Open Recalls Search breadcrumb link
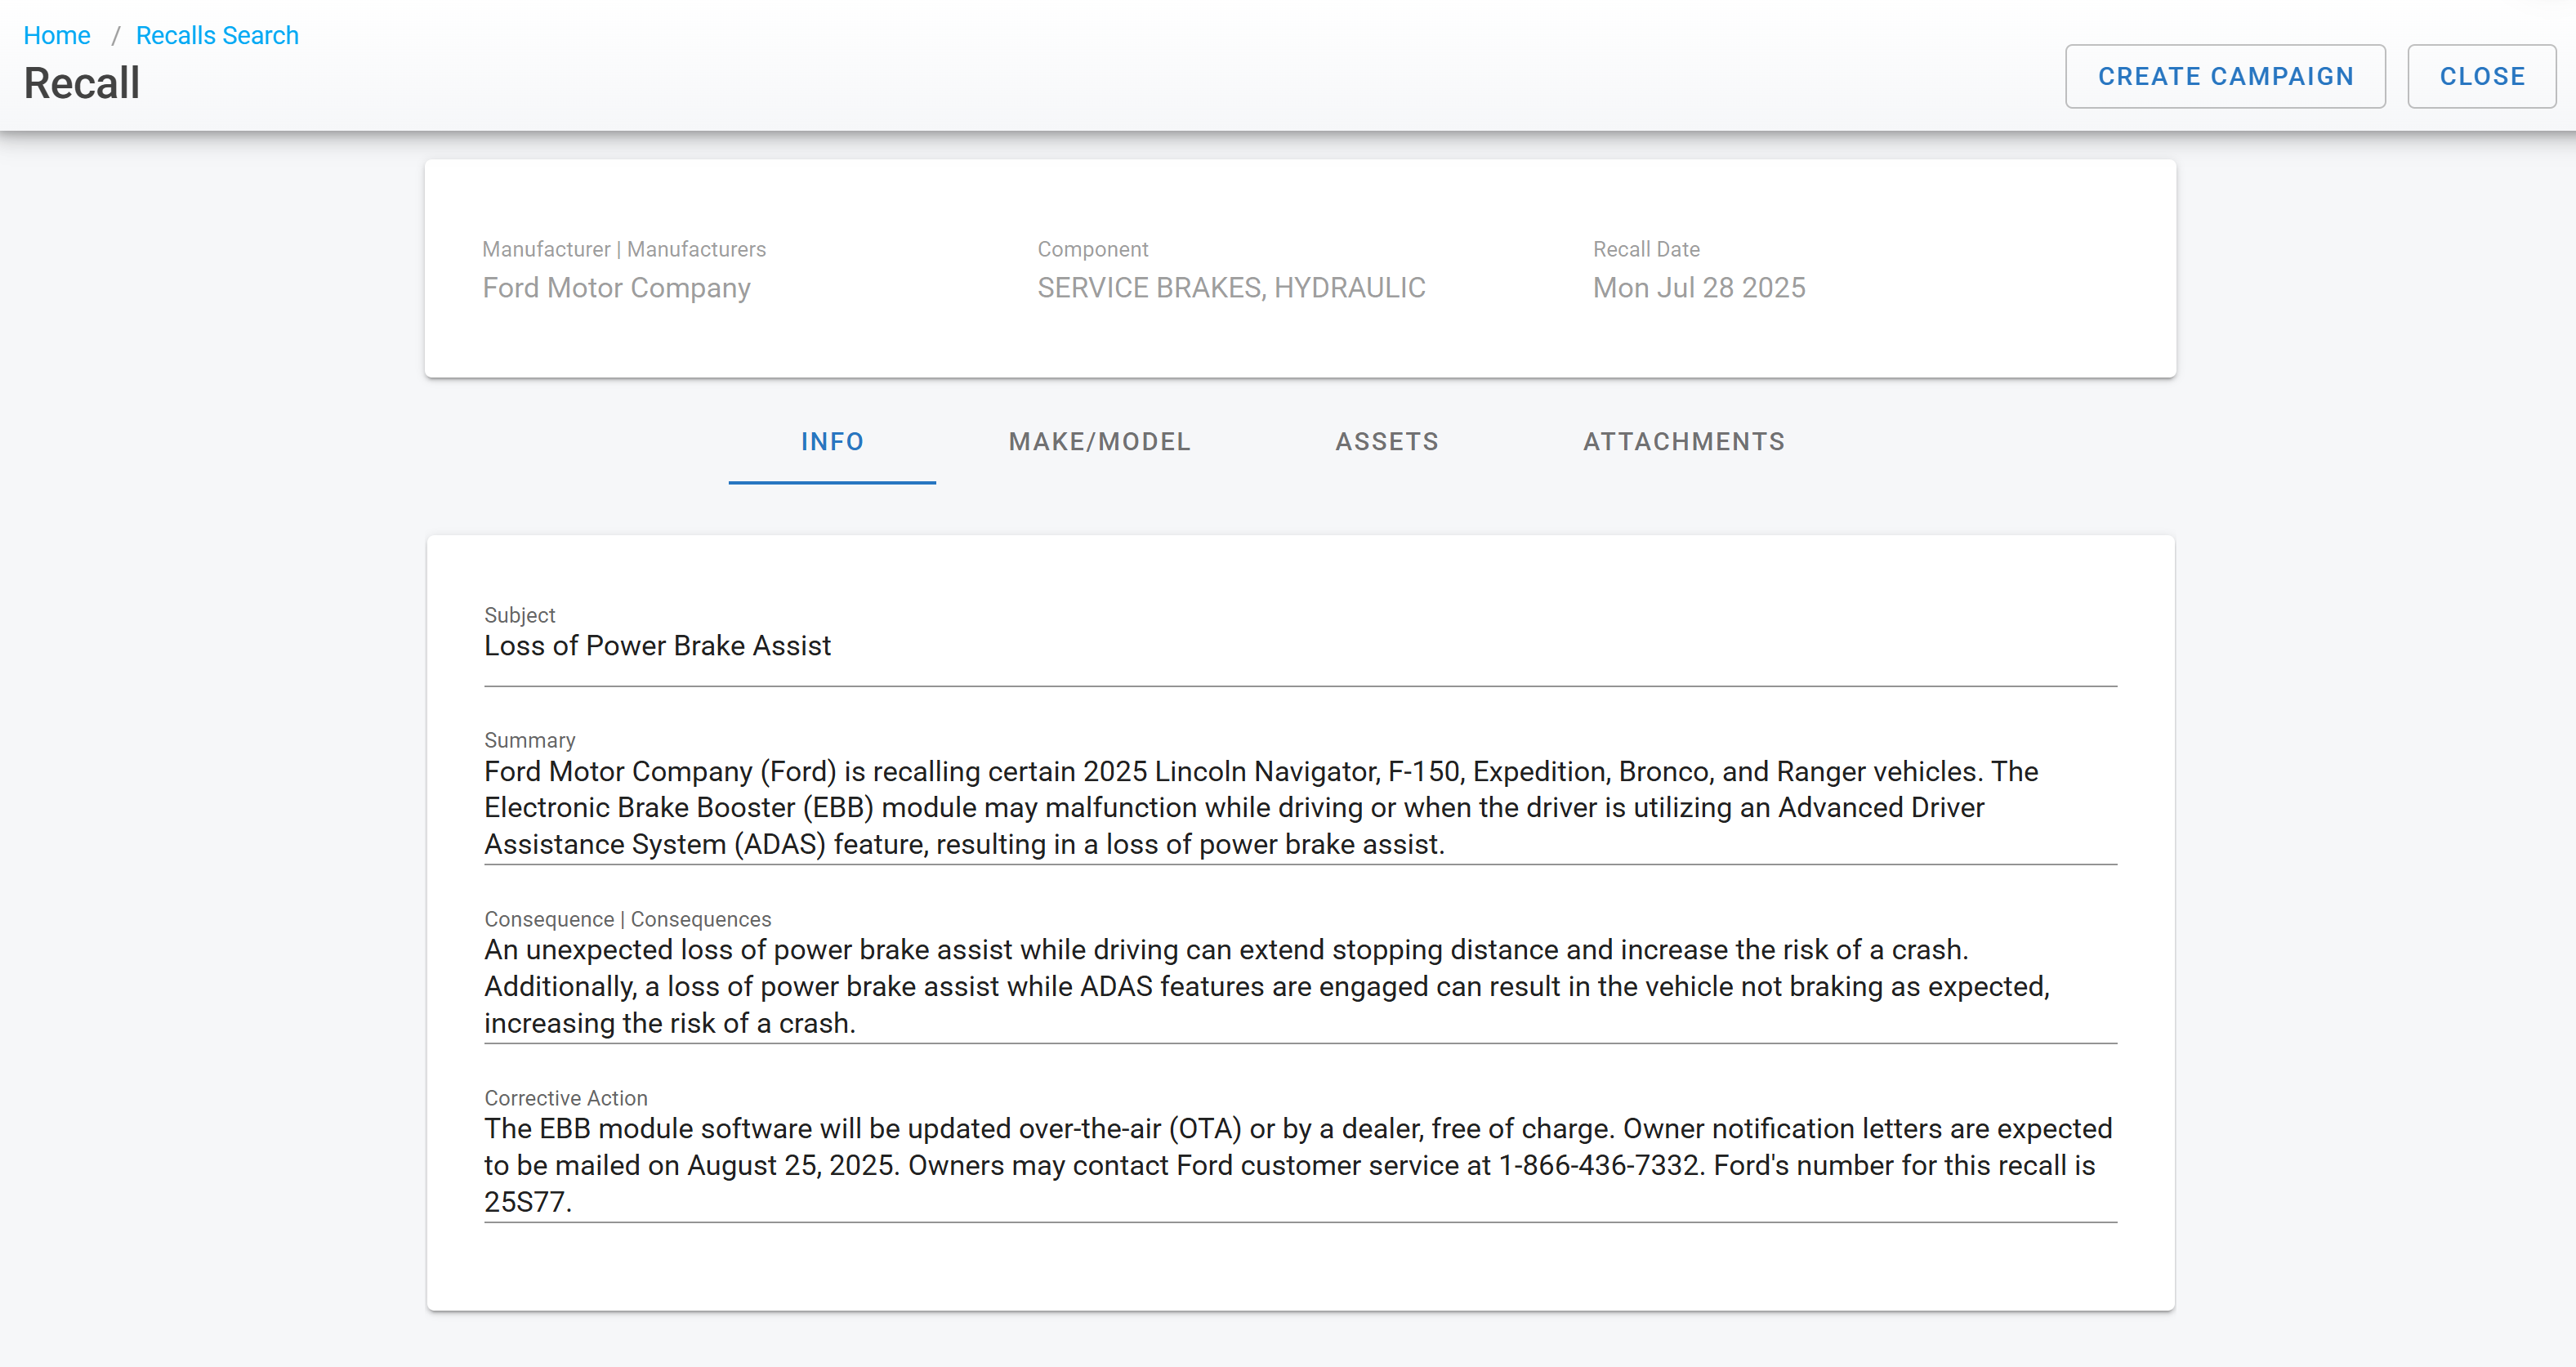This screenshot has width=2576, height=1367. click(x=217, y=35)
